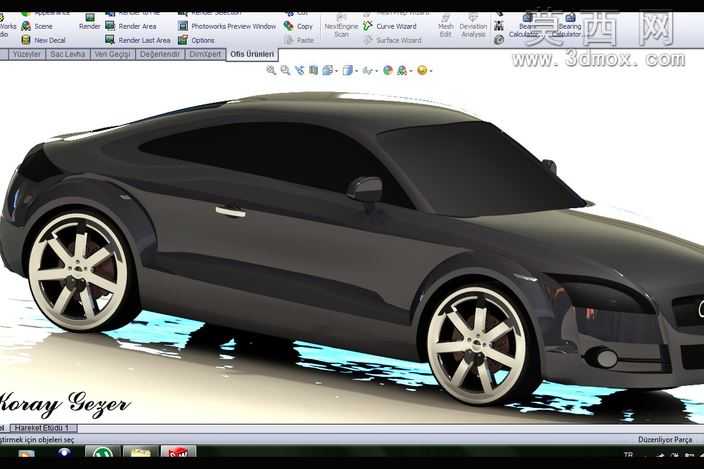704x469 pixels.
Task: Click the green taskbar application icon
Action: 103,452
